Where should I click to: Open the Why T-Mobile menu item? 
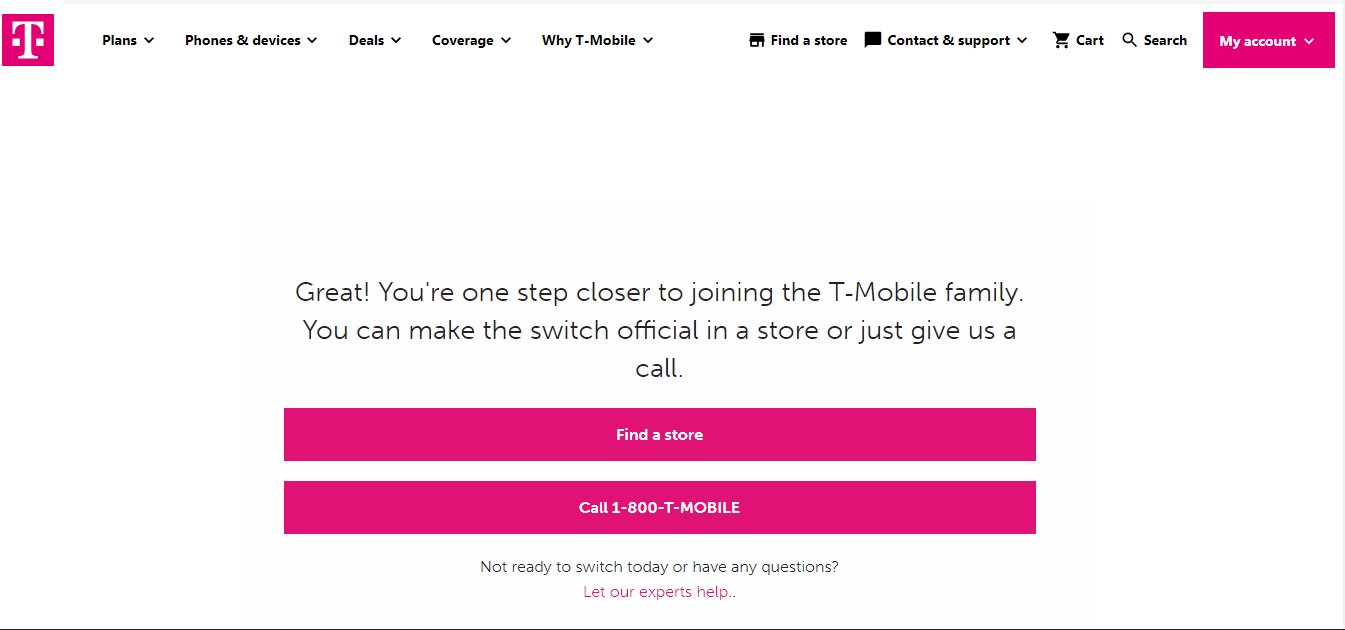[589, 40]
